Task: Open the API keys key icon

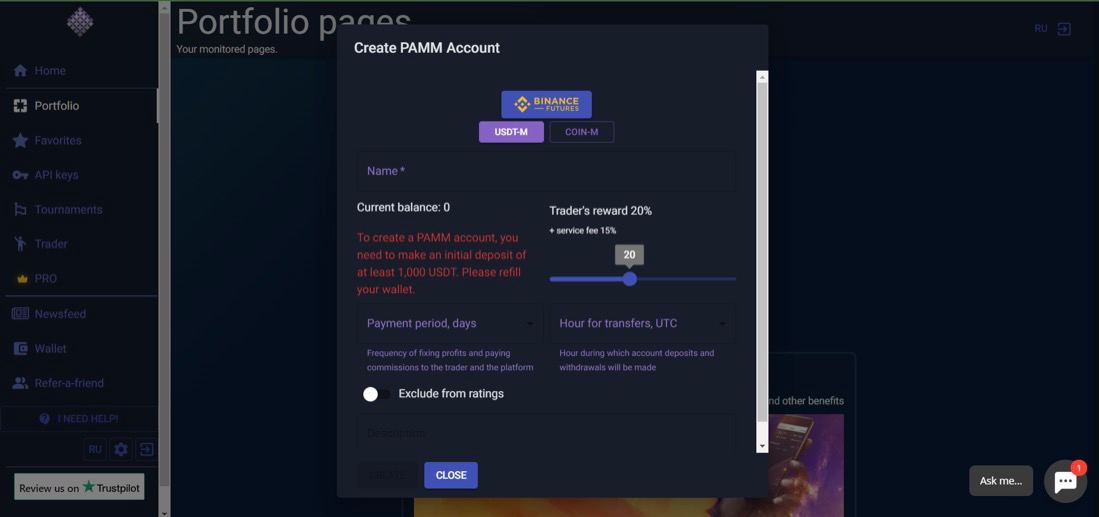Action: click(20, 175)
